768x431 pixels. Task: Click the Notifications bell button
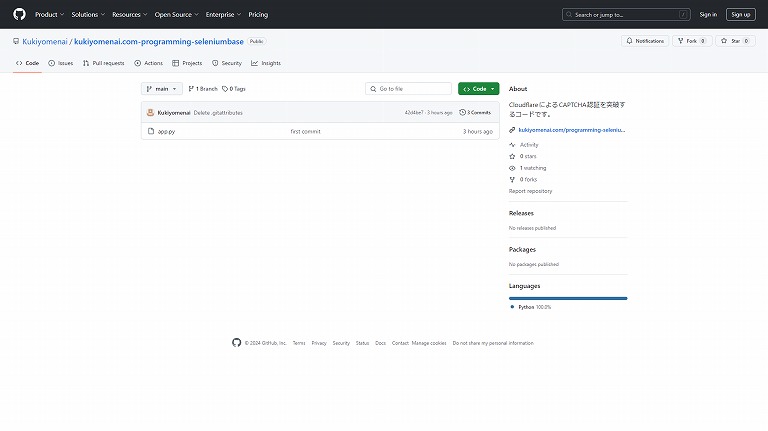point(645,41)
